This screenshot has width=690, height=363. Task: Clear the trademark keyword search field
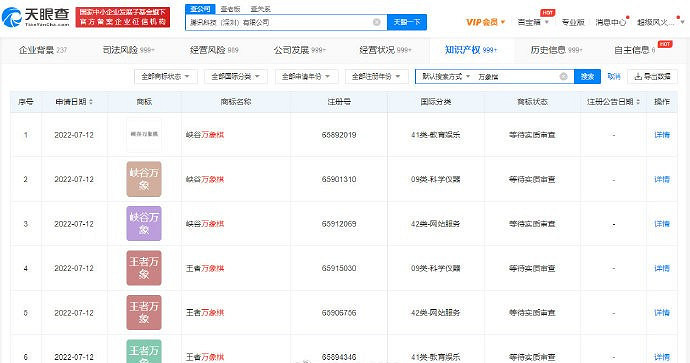point(563,77)
